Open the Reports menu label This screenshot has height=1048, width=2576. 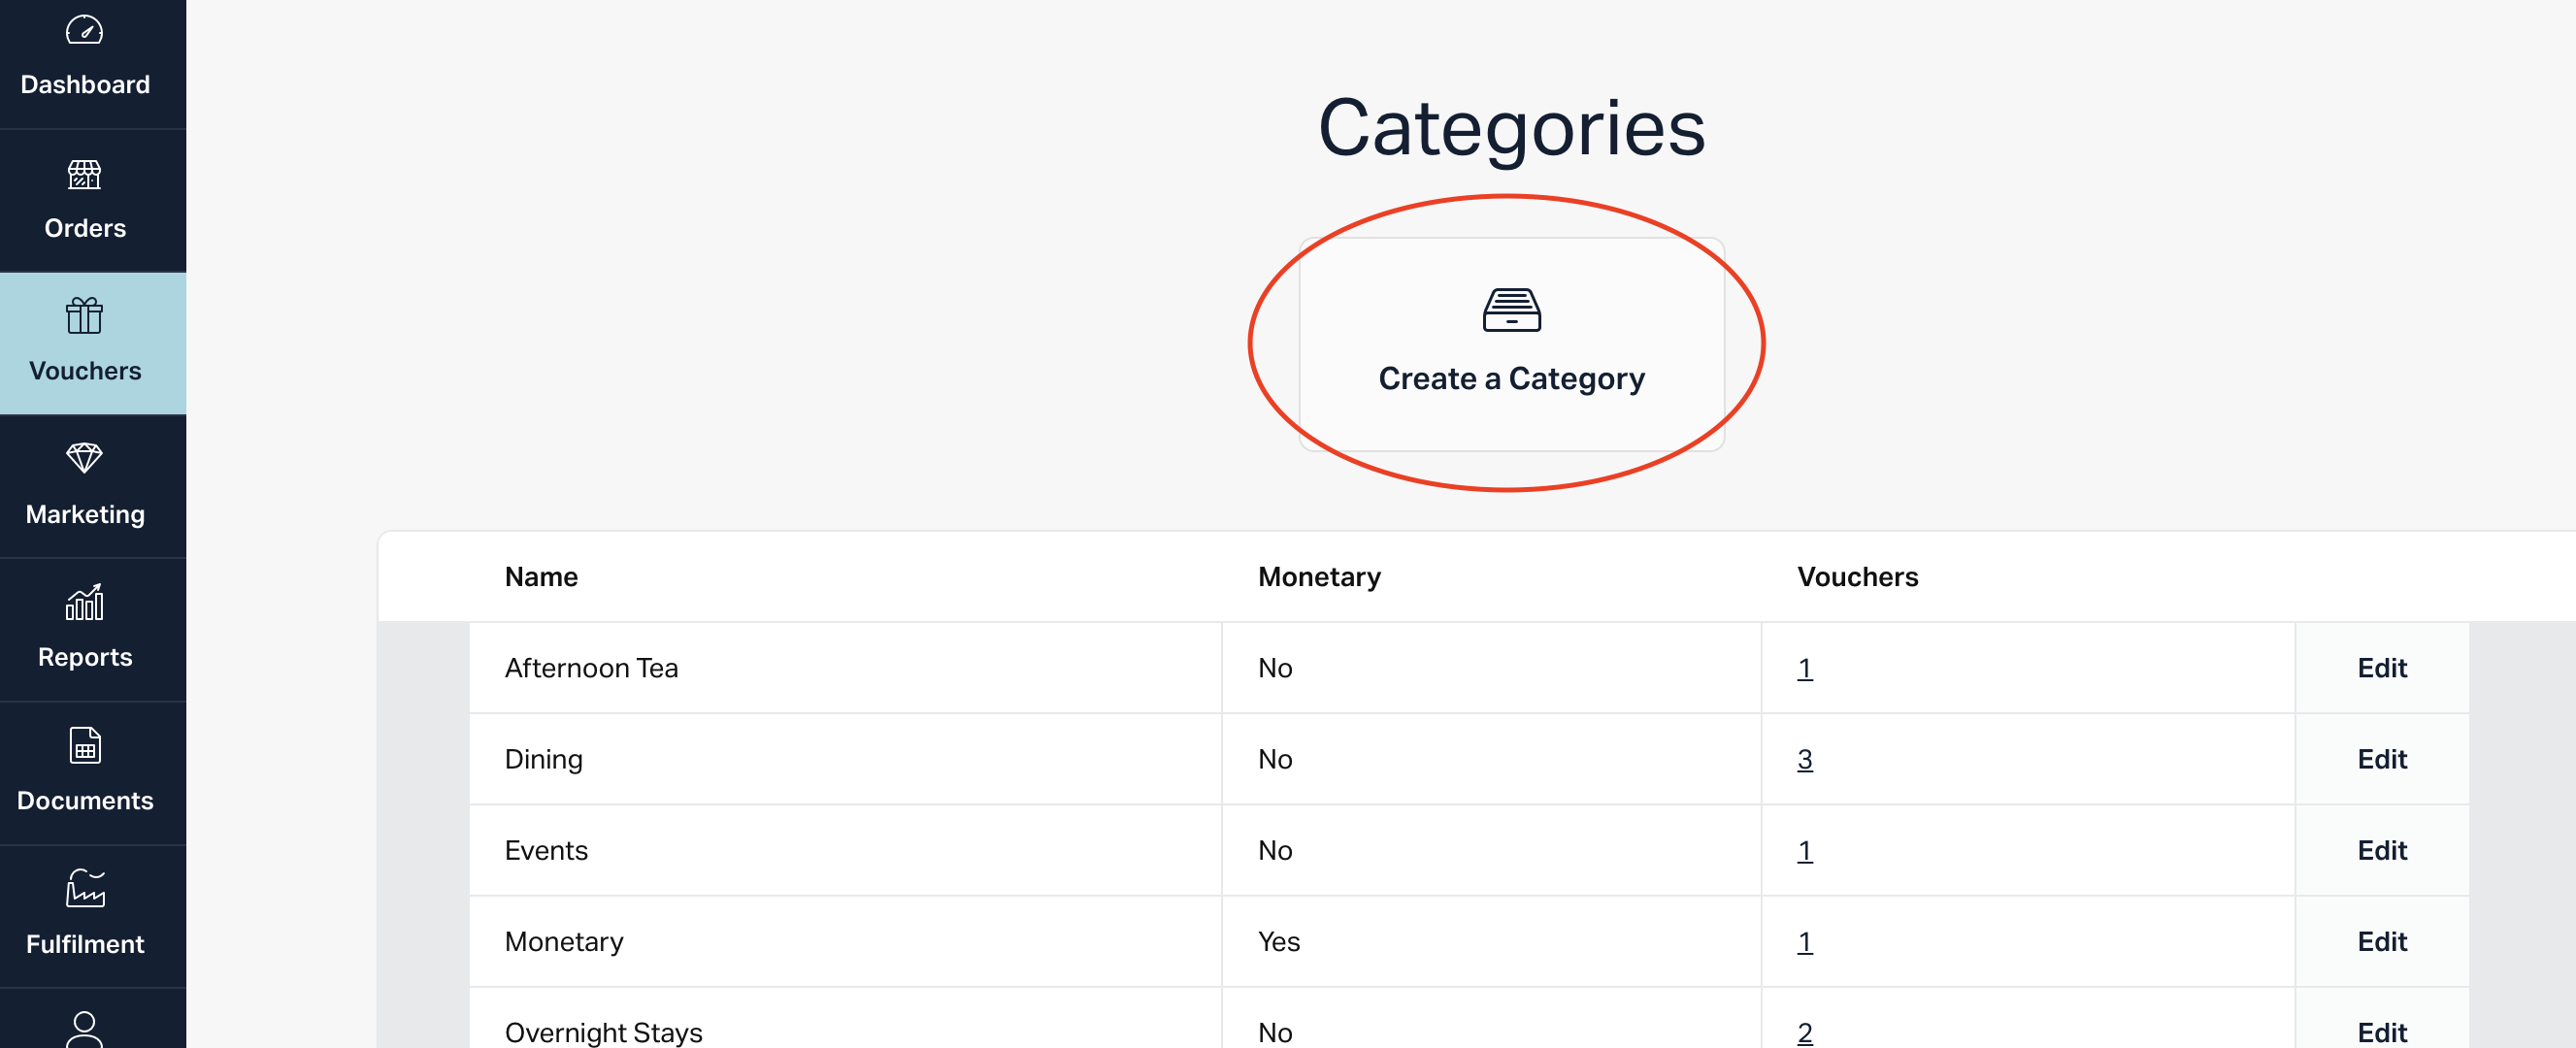[x=85, y=657]
